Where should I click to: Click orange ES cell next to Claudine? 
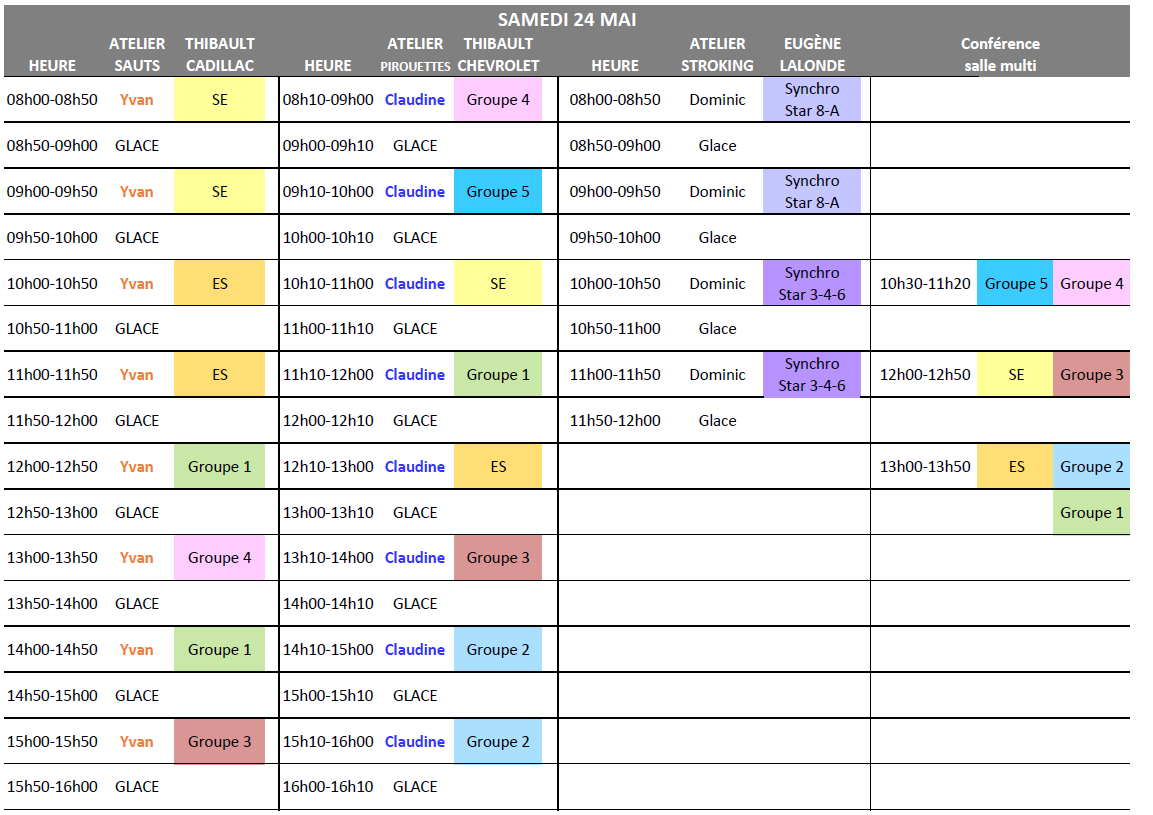[498, 467]
